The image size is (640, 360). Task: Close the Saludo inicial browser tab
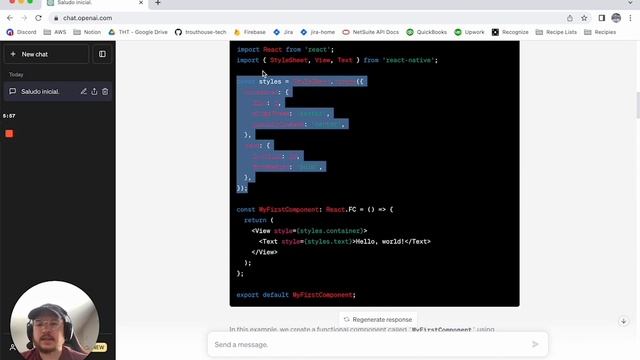point(141,3)
